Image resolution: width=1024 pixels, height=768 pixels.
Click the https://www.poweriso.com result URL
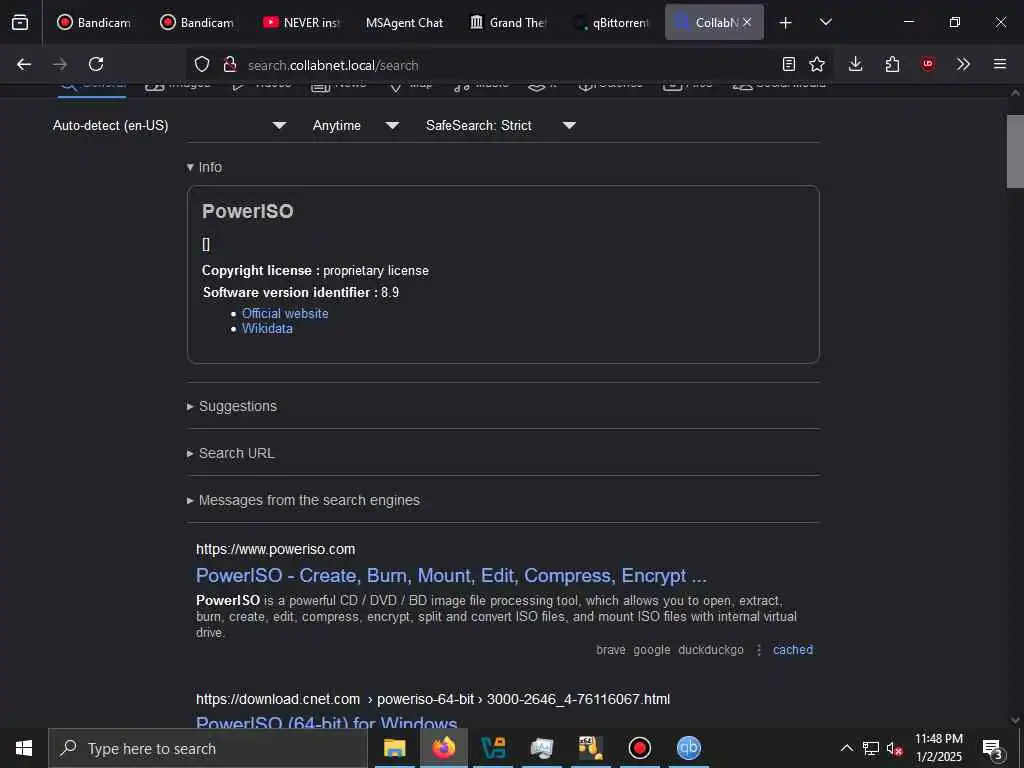pos(276,549)
